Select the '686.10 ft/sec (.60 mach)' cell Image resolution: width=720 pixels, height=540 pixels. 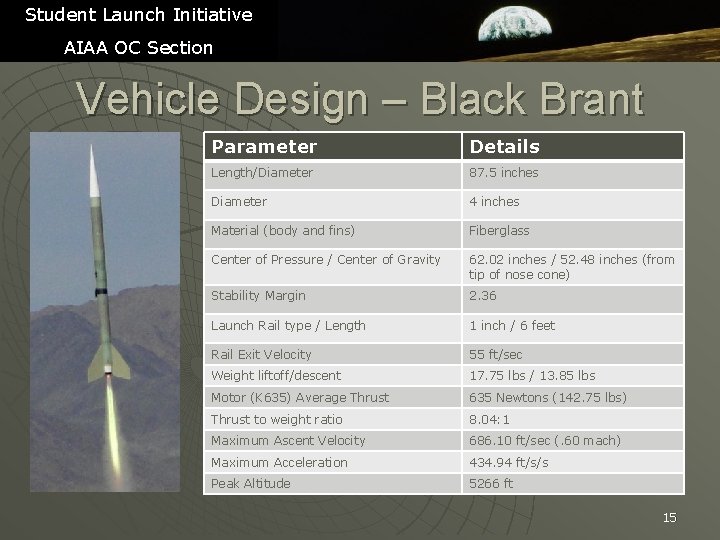(x=573, y=440)
